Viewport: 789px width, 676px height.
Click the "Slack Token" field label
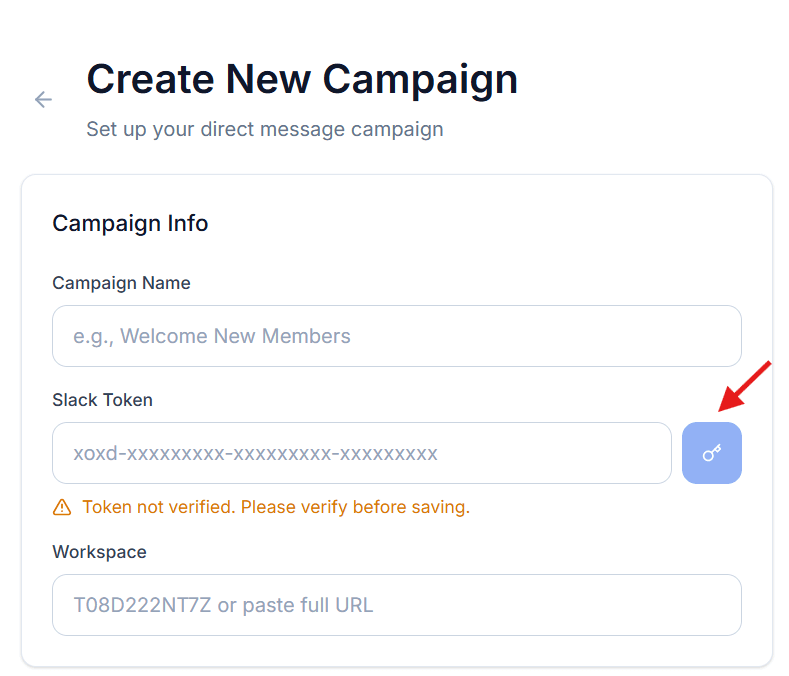[102, 400]
